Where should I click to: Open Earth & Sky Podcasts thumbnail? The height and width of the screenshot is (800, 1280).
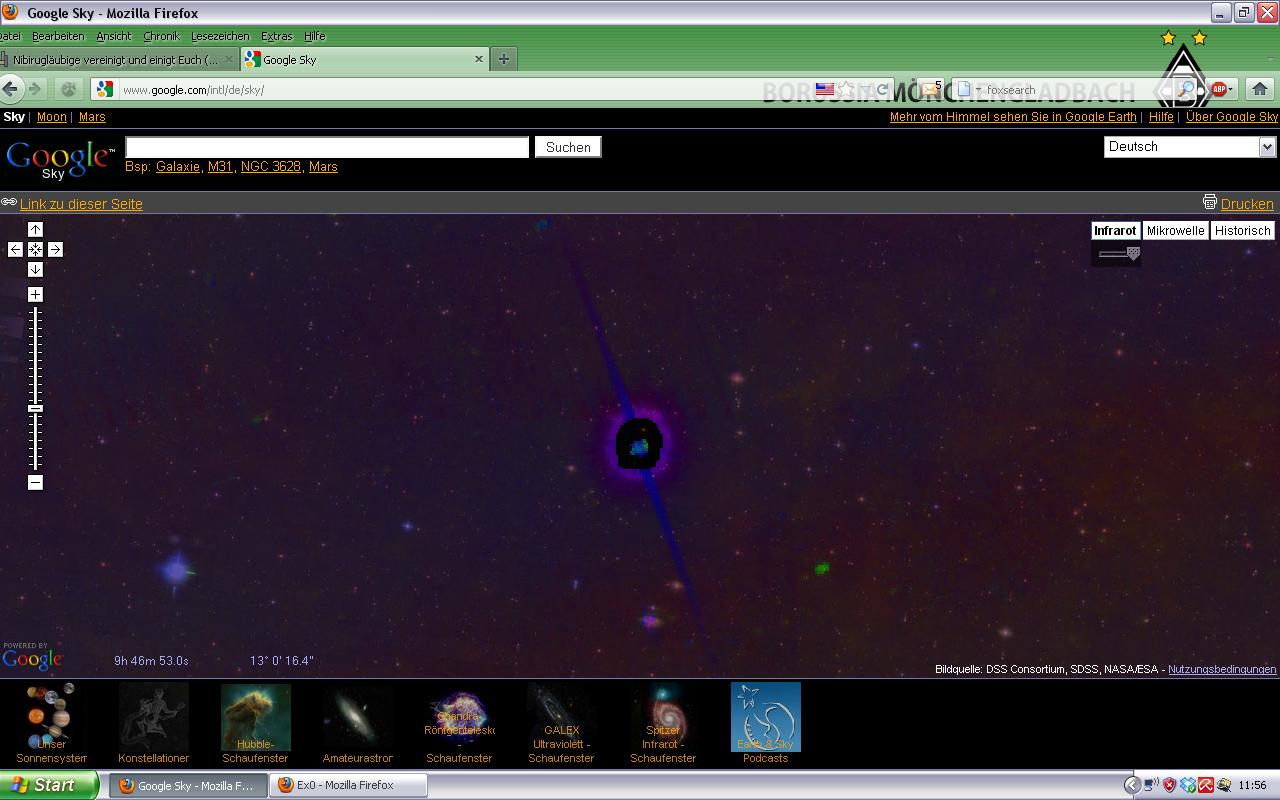point(766,723)
